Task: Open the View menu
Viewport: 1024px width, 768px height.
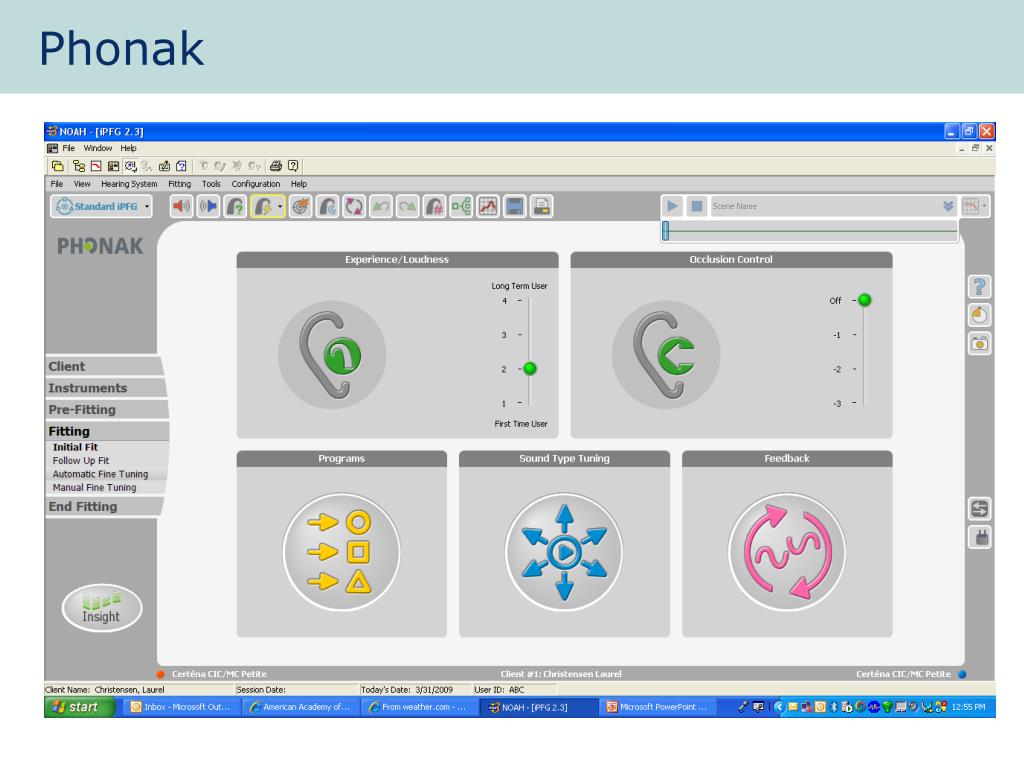Action: pyautogui.click(x=82, y=184)
